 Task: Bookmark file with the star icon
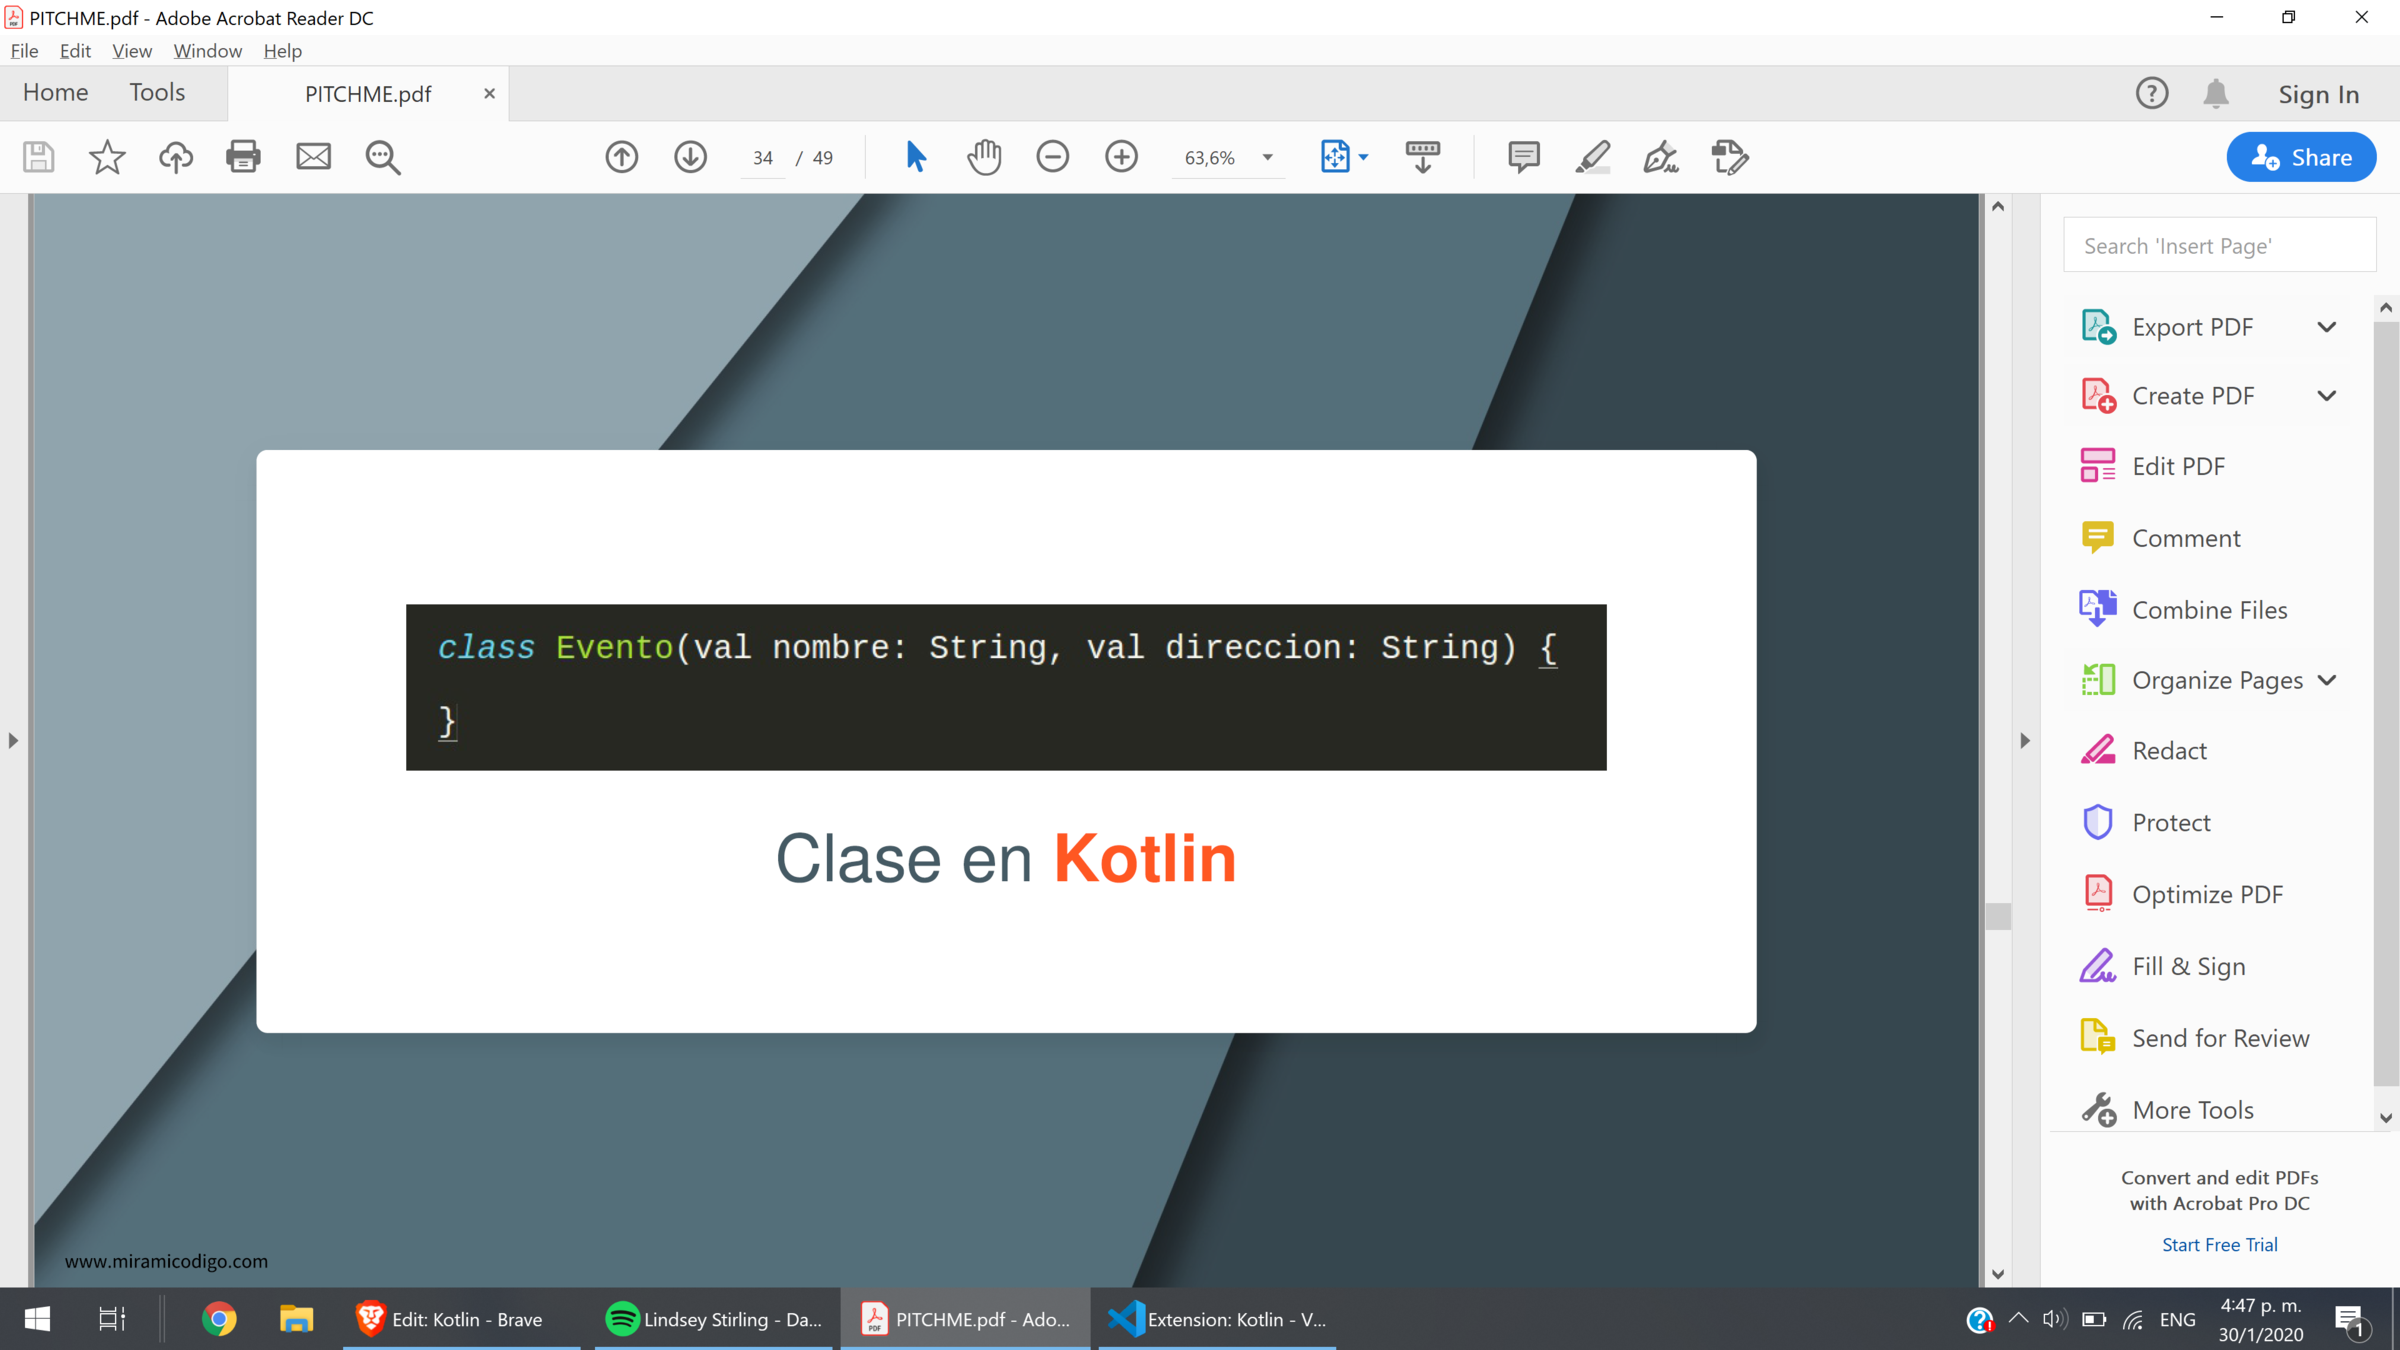coord(107,157)
